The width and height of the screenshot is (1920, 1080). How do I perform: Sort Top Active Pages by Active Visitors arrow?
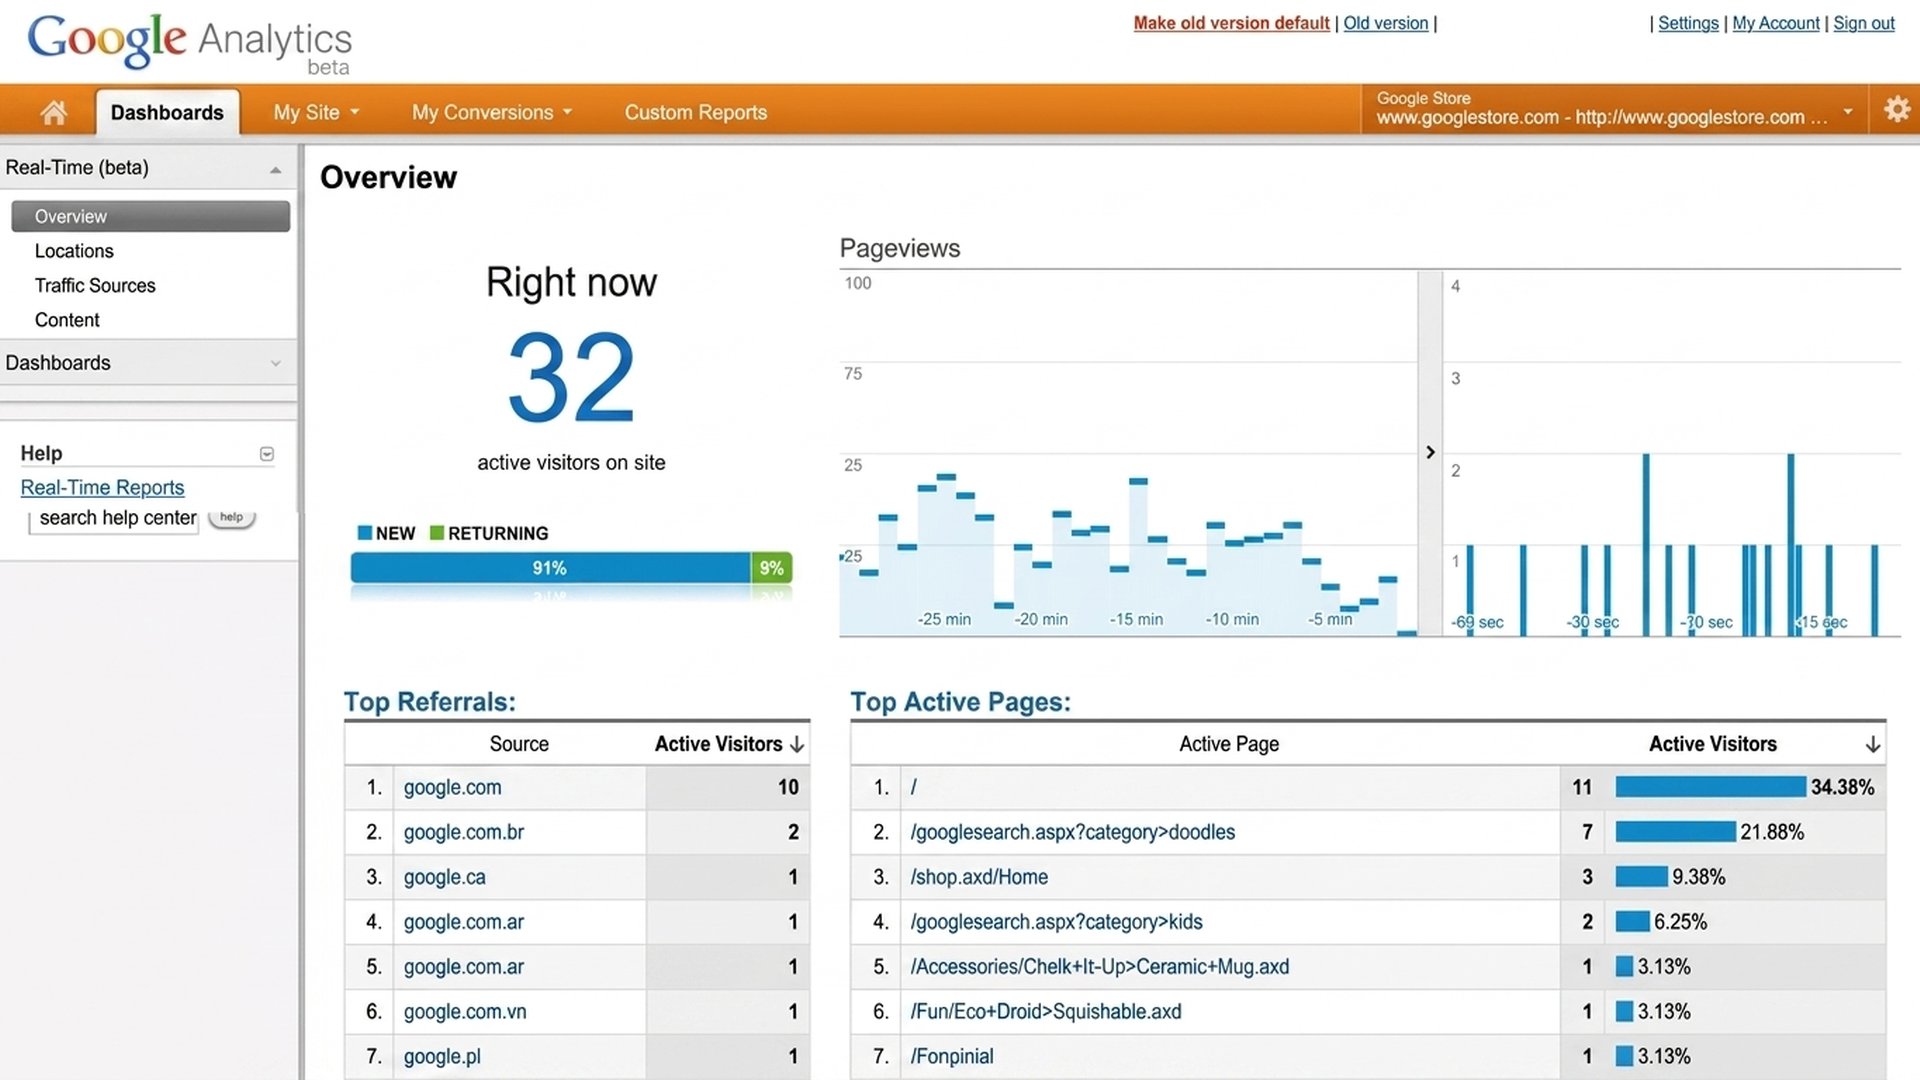pos(1872,744)
